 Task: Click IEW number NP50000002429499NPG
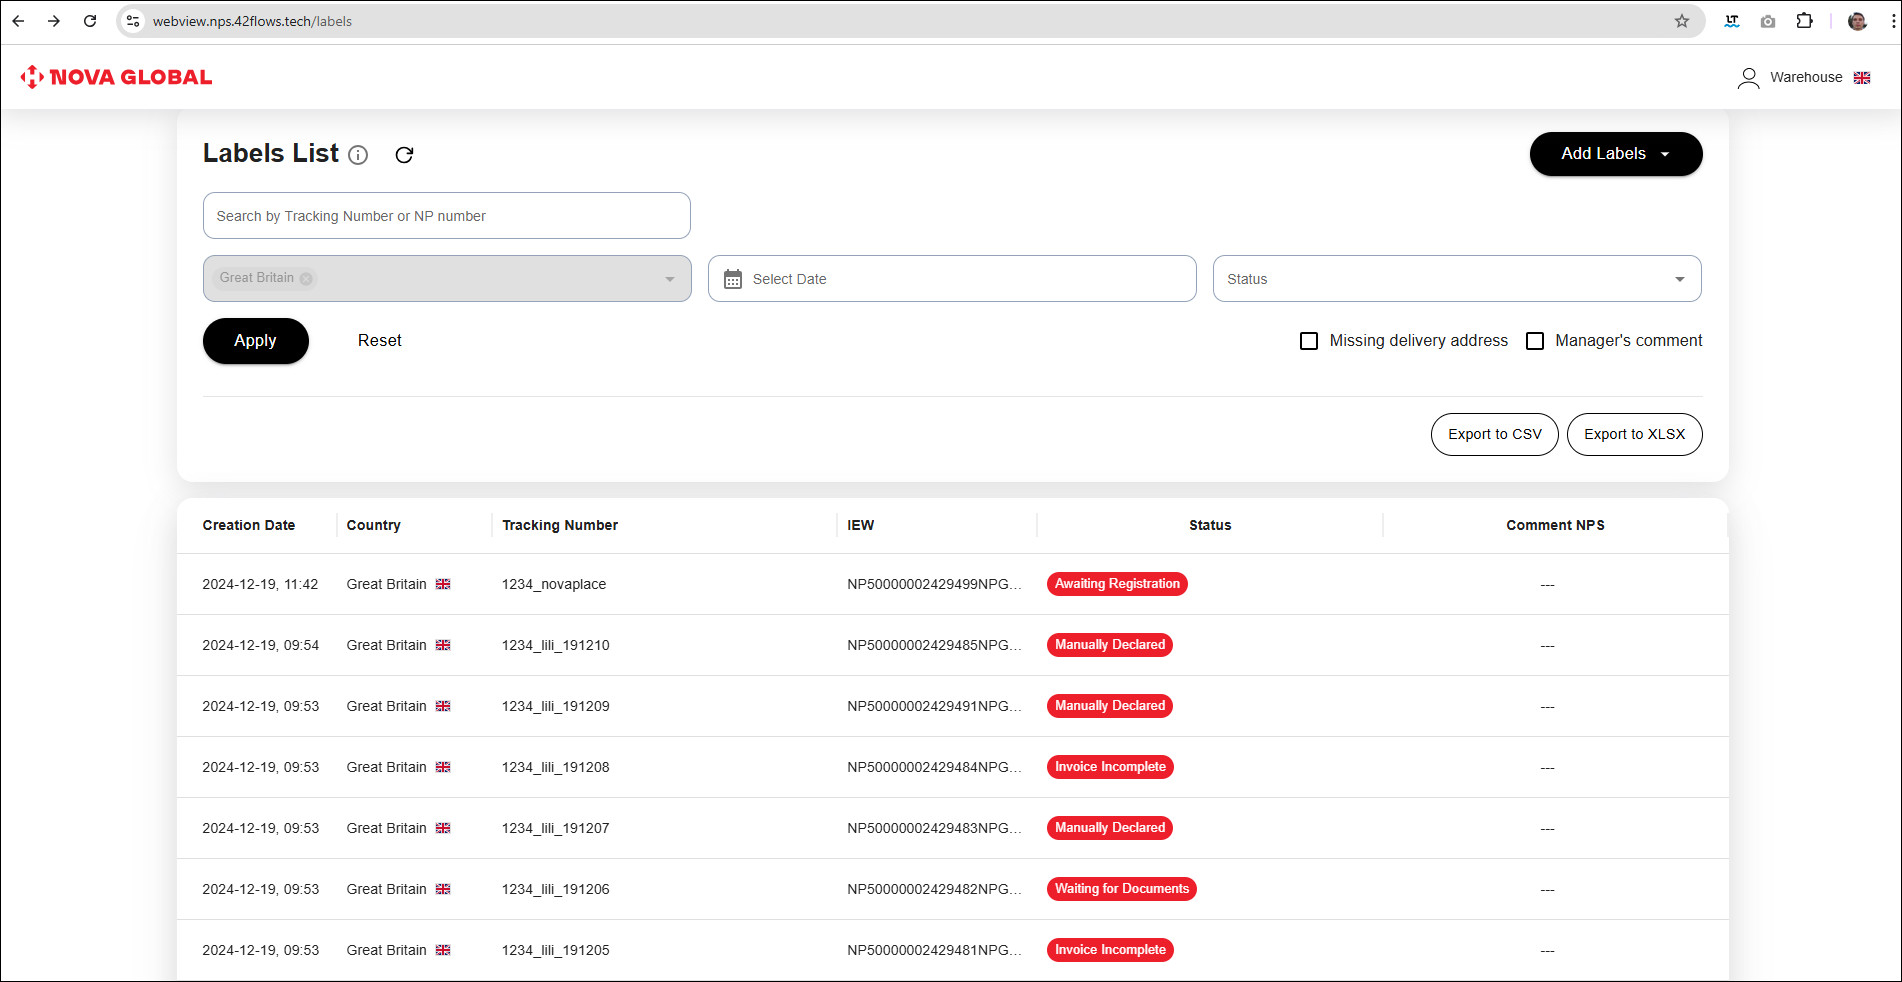[934, 584]
